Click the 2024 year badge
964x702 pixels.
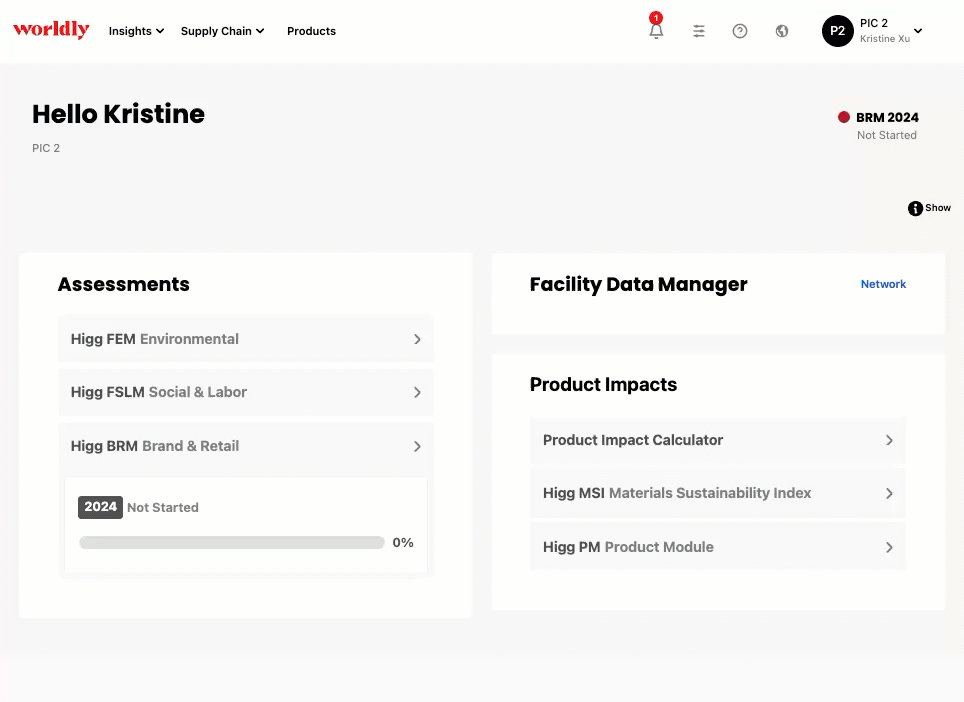(100, 507)
